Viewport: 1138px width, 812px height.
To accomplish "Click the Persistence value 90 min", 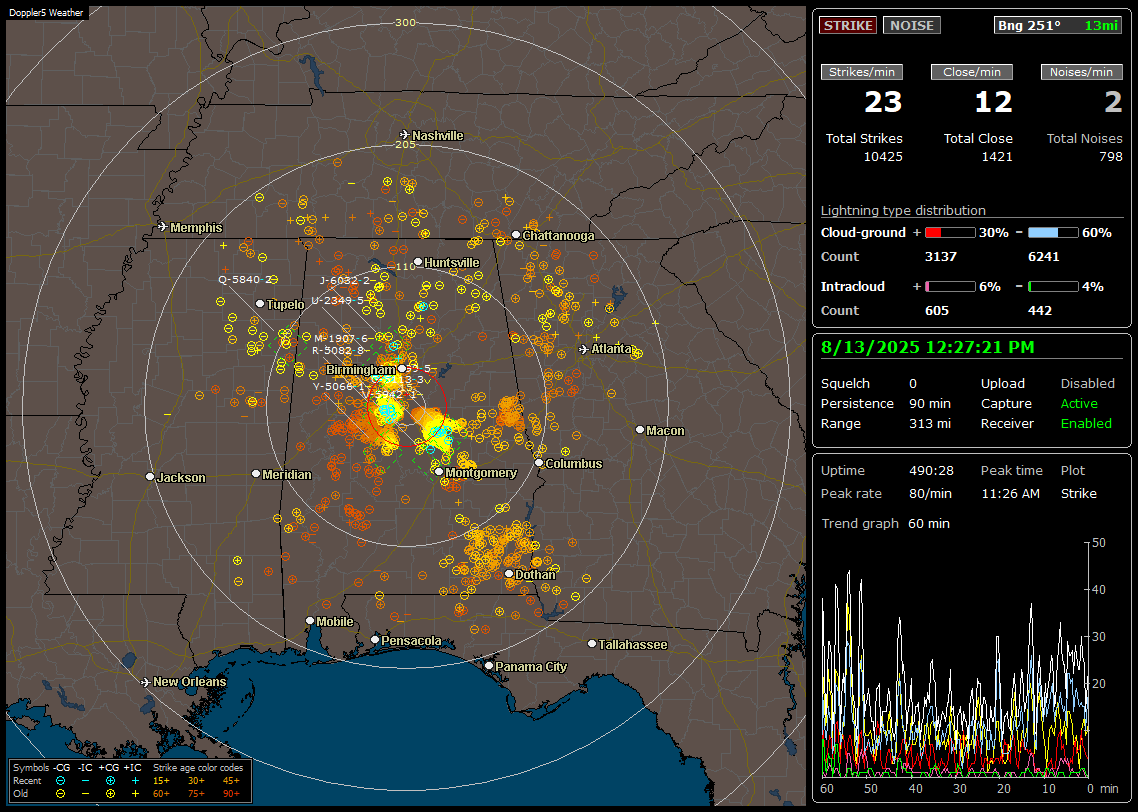I will [x=930, y=403].
